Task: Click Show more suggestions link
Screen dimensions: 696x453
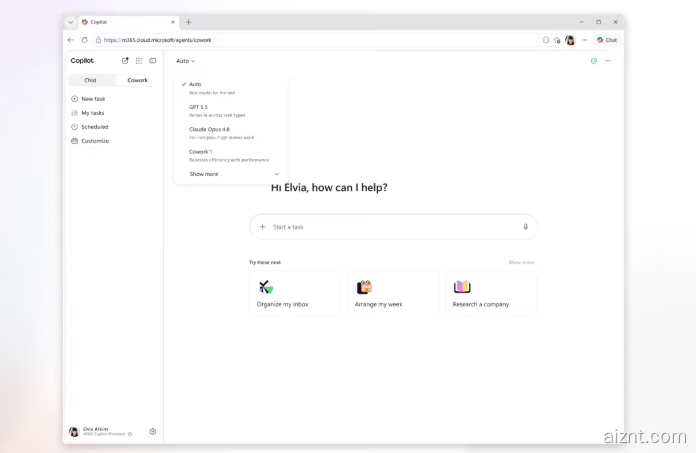Action: (521, 263)
